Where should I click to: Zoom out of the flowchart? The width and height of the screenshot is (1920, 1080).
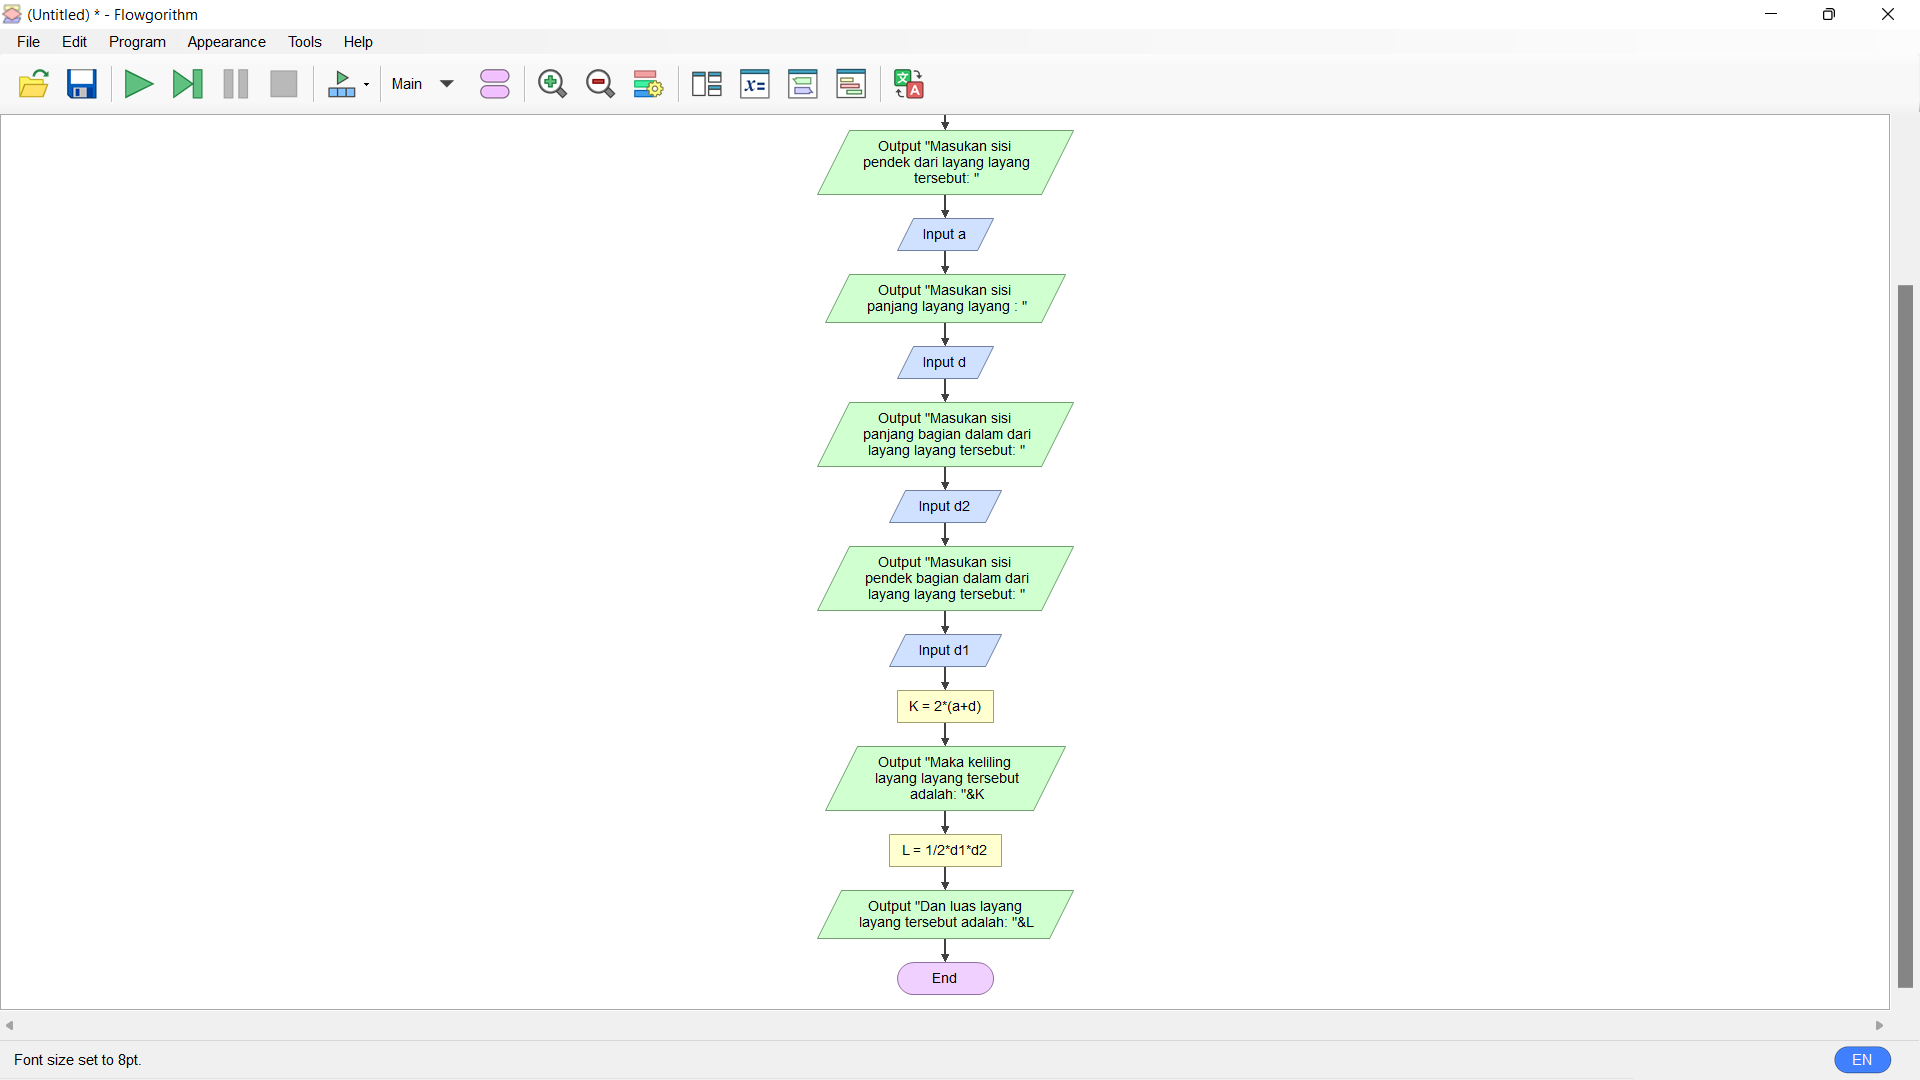tap(600, 84)
